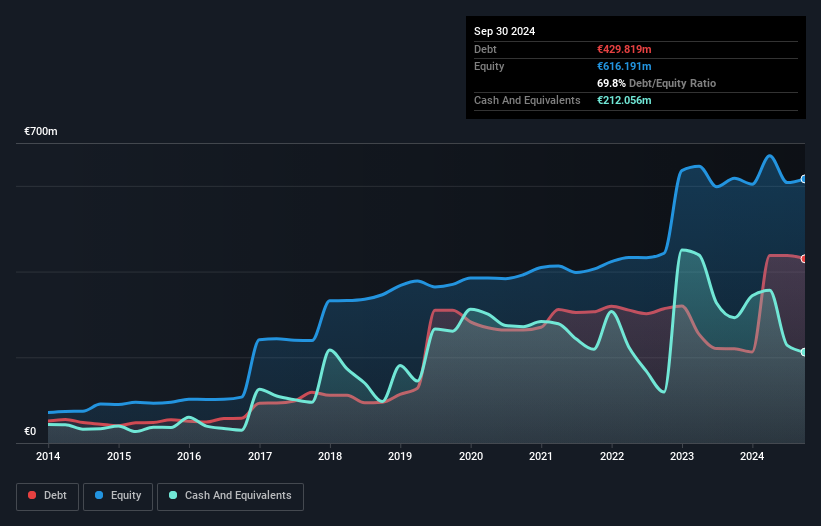Click the 2021 x-axis label
The width and height of the screenshot is (821, 526).
[x=541, y=456]
